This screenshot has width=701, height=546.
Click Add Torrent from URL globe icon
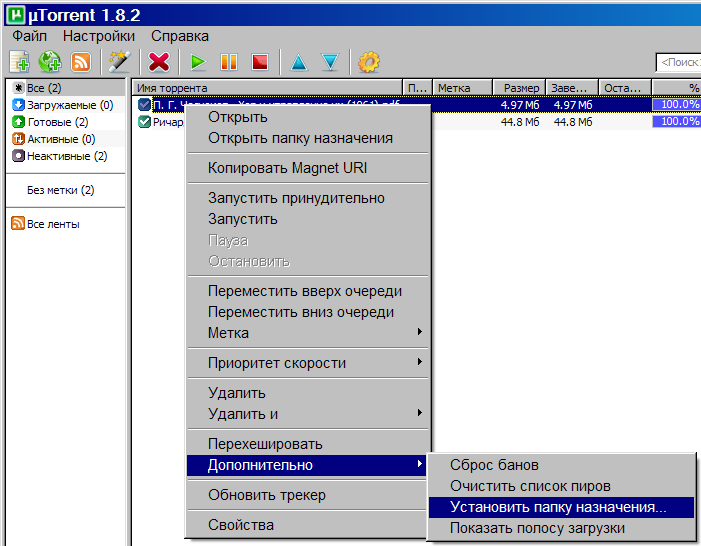pyautogui.click(x=50, y=62)
